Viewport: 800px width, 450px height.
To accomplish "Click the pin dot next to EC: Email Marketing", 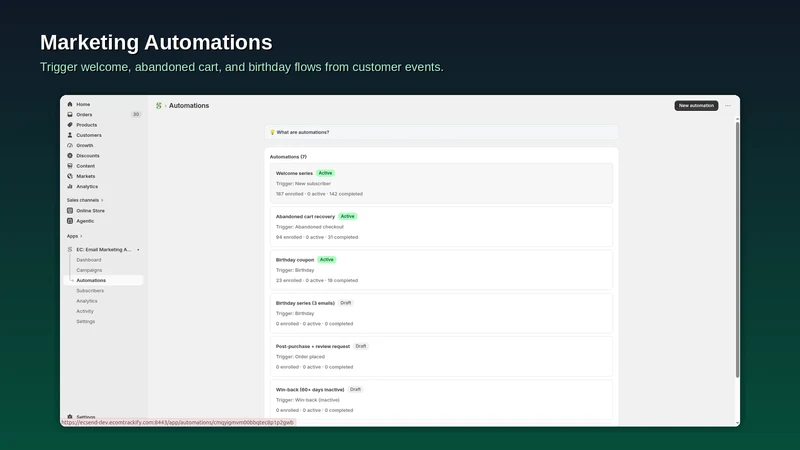I will click(138, 250).
